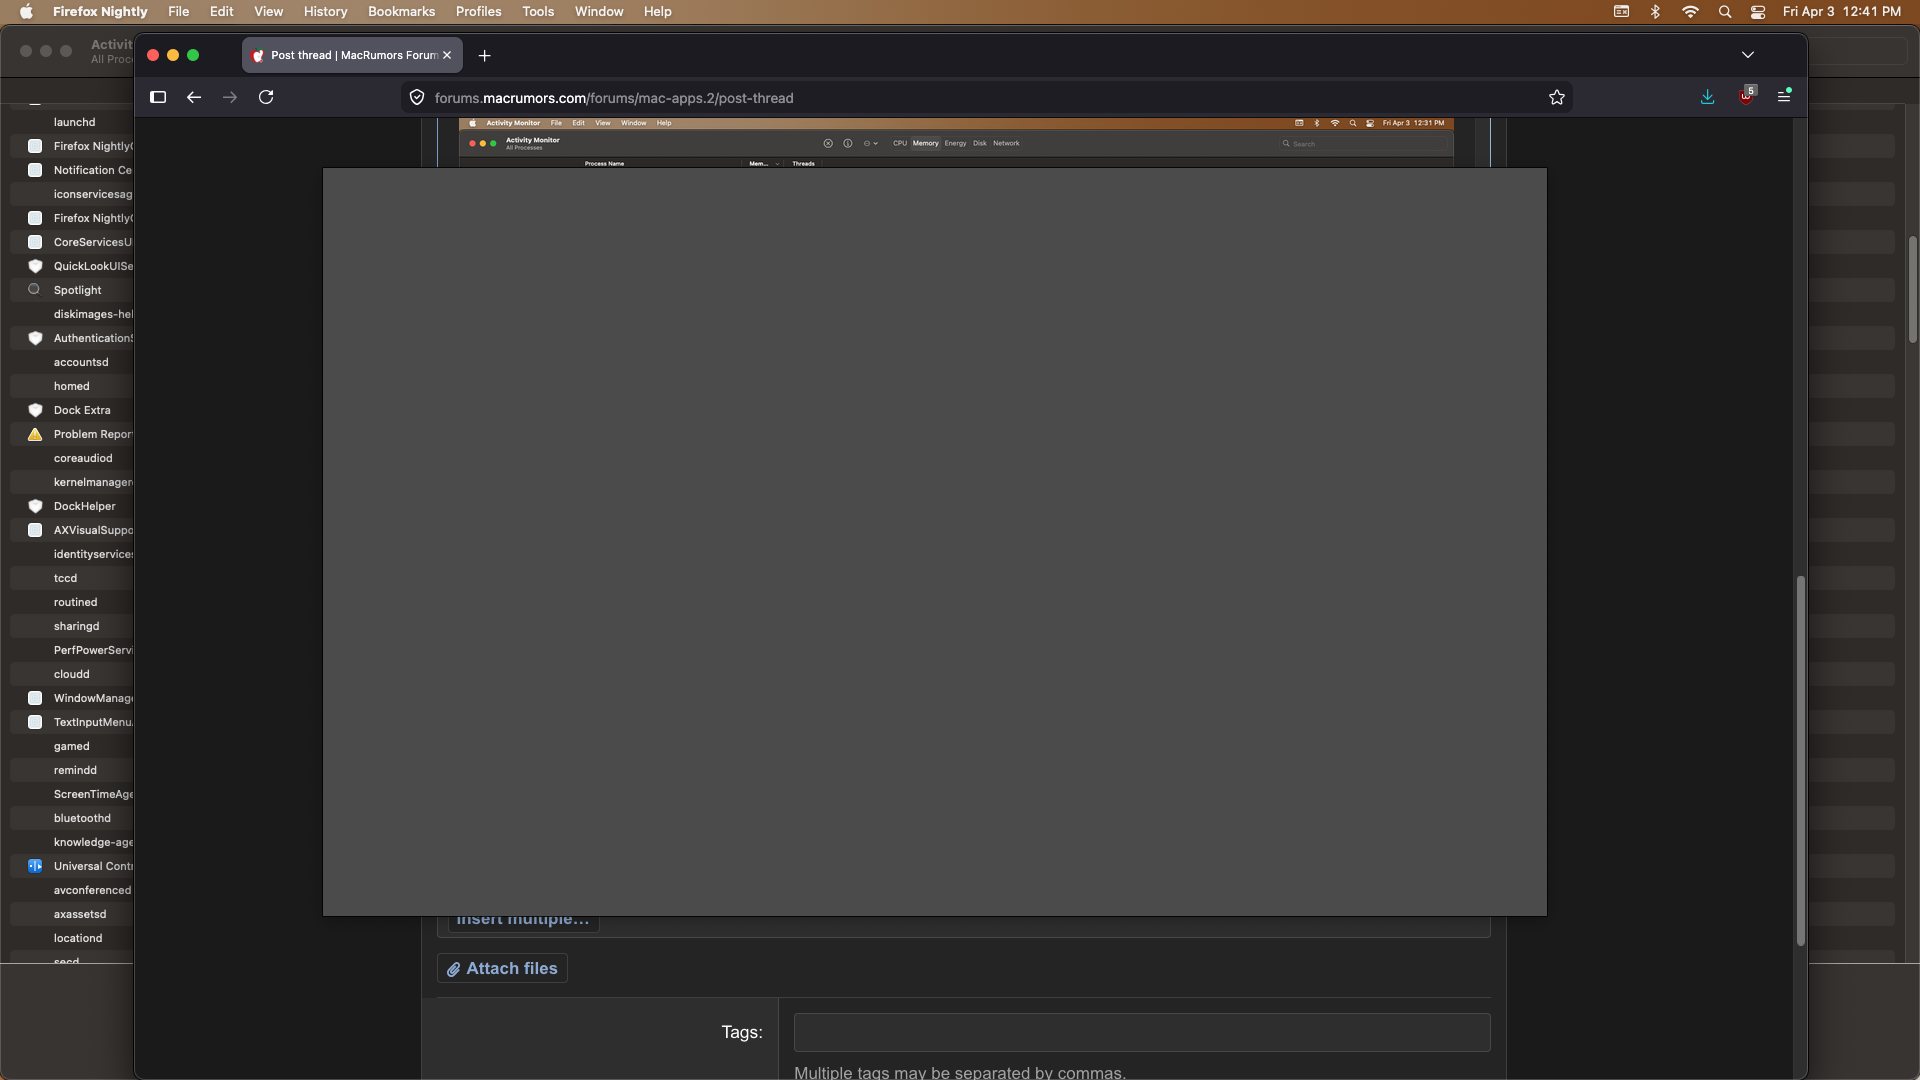
Task: Open the Wi-Fi status menu
Action: click(x=1690, y=12)
